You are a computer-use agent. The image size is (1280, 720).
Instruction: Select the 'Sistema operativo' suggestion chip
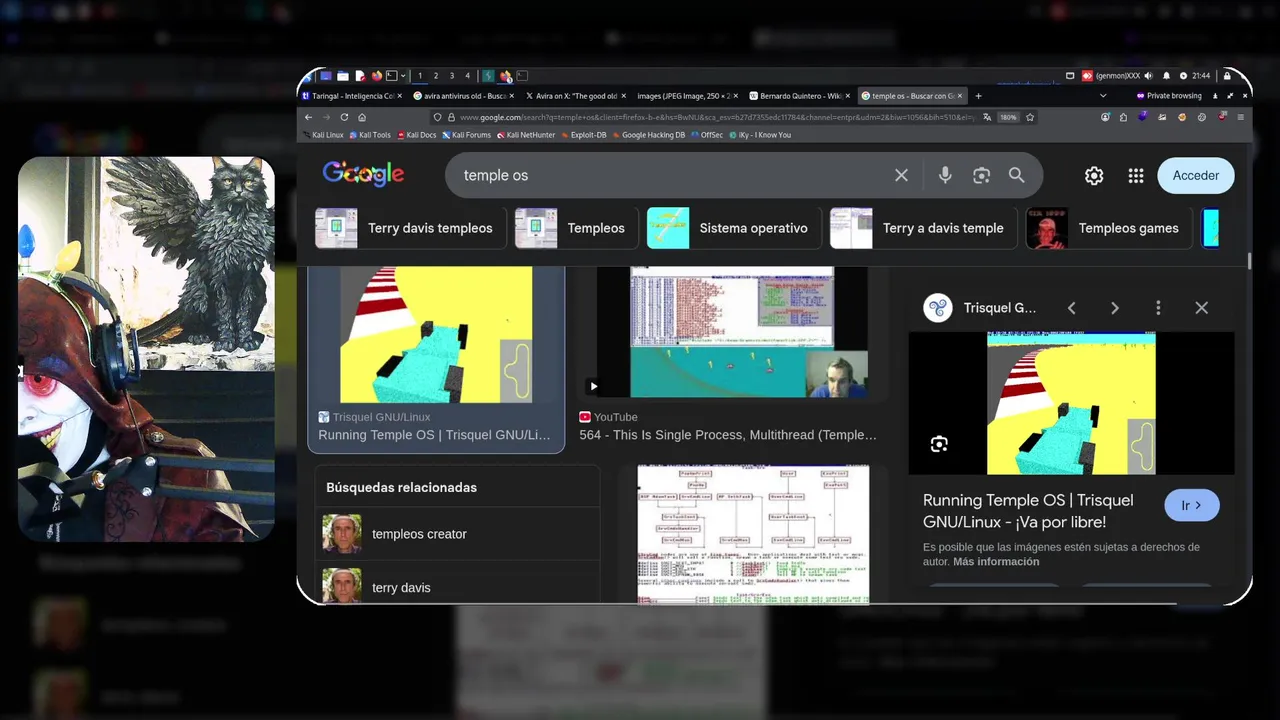[733, 228]
